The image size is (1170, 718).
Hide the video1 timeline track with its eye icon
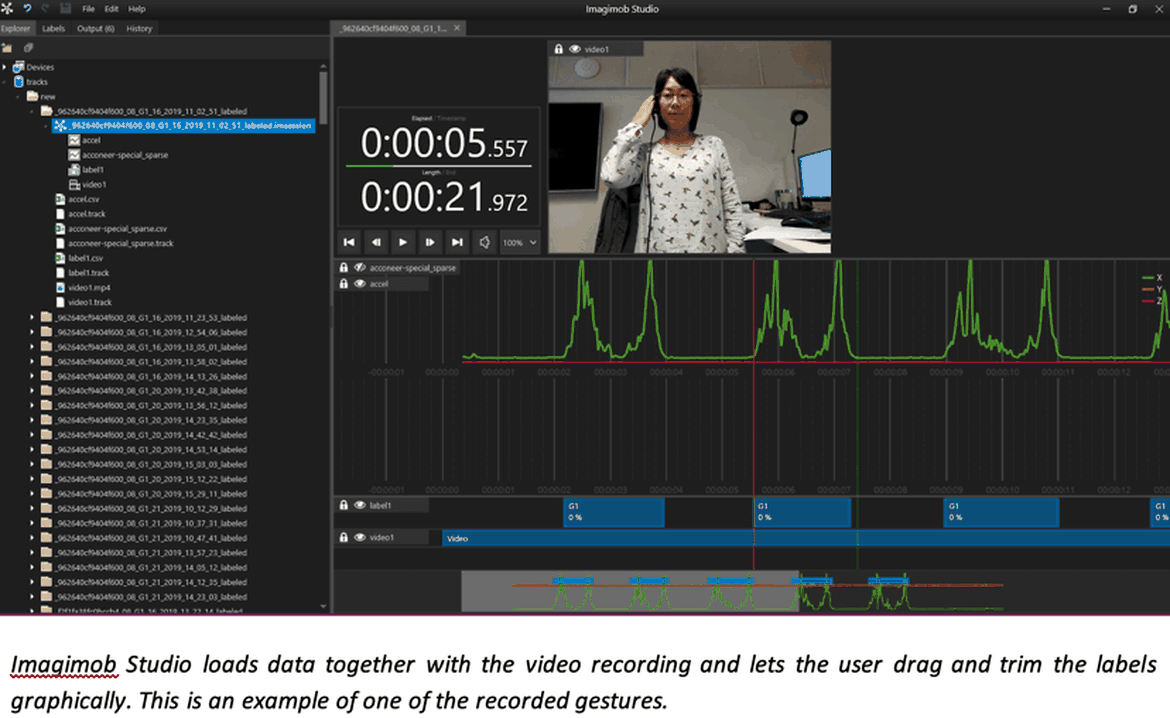click(x=360, y=537)
